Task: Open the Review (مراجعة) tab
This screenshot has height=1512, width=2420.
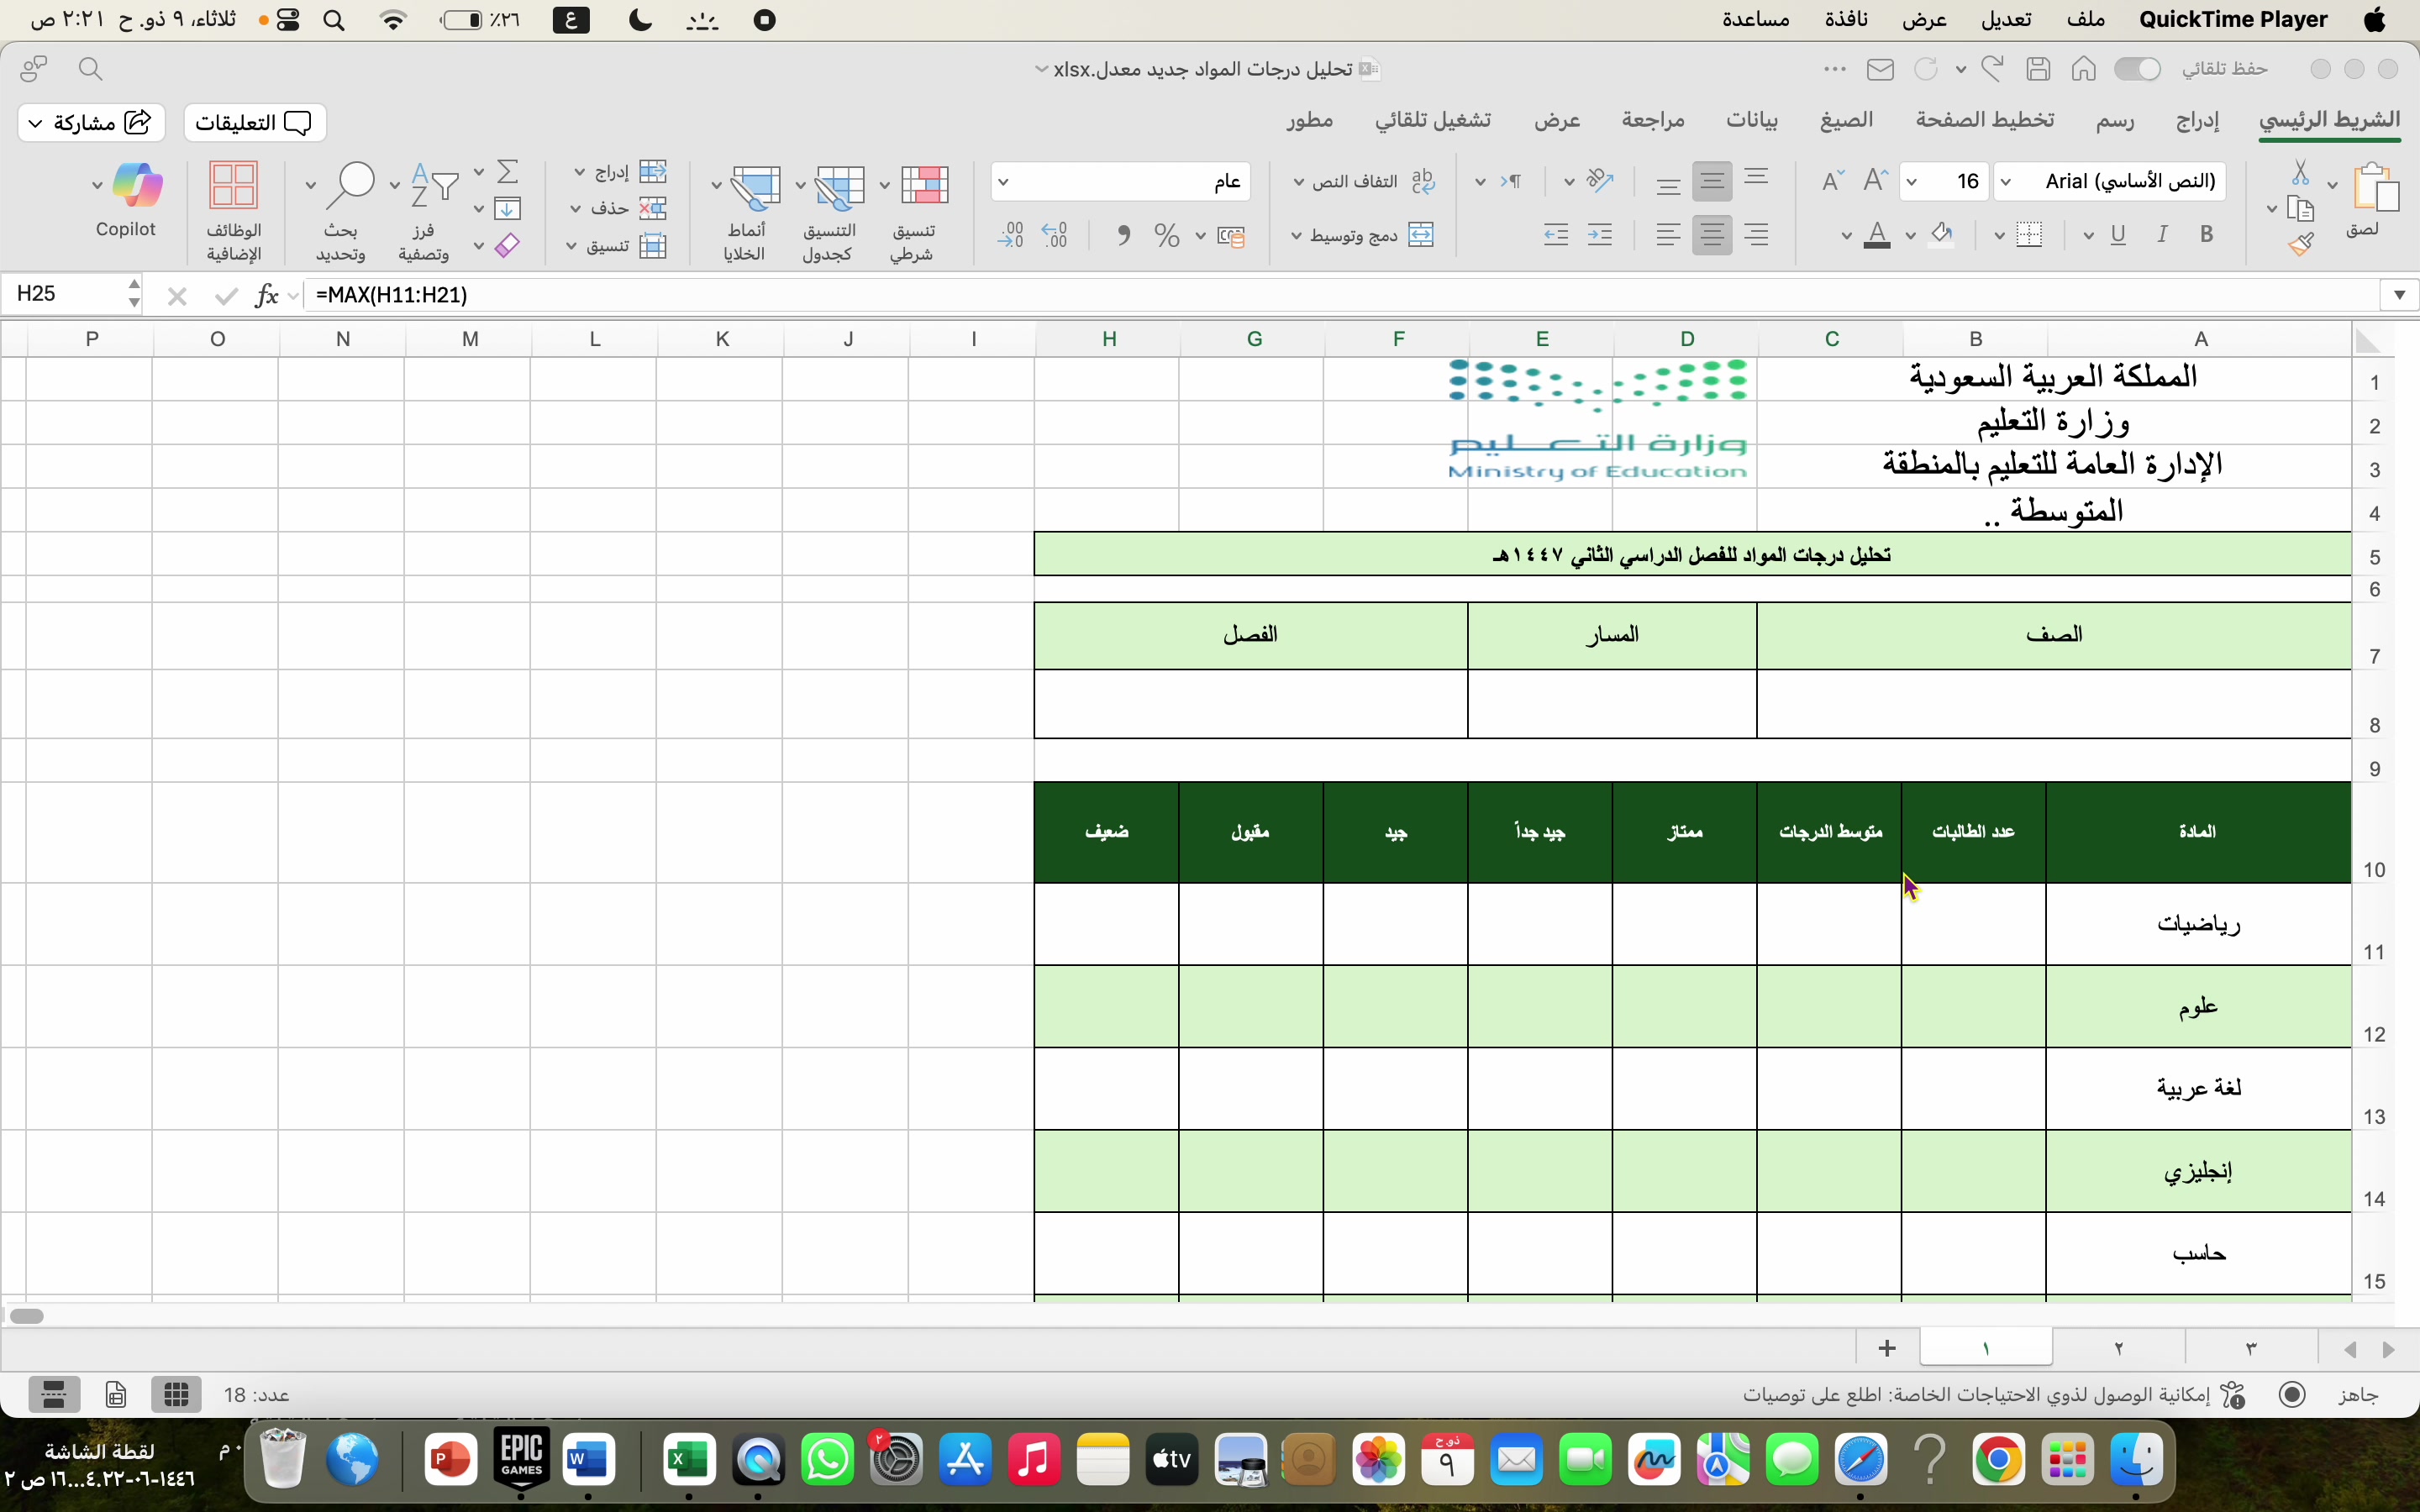Action: 1653,120
